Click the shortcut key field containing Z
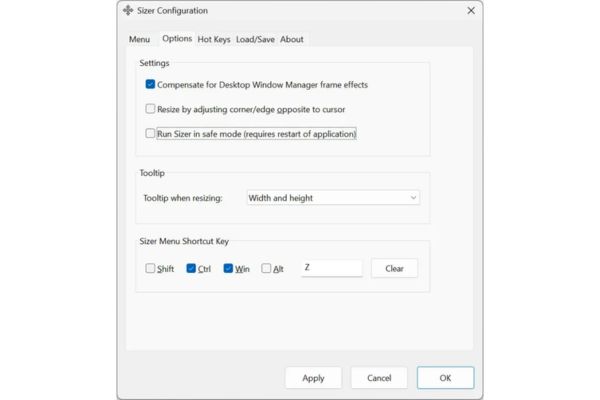The width and height of the screenshot is (600, 400). pyautogui.click(x=331, y=268)
